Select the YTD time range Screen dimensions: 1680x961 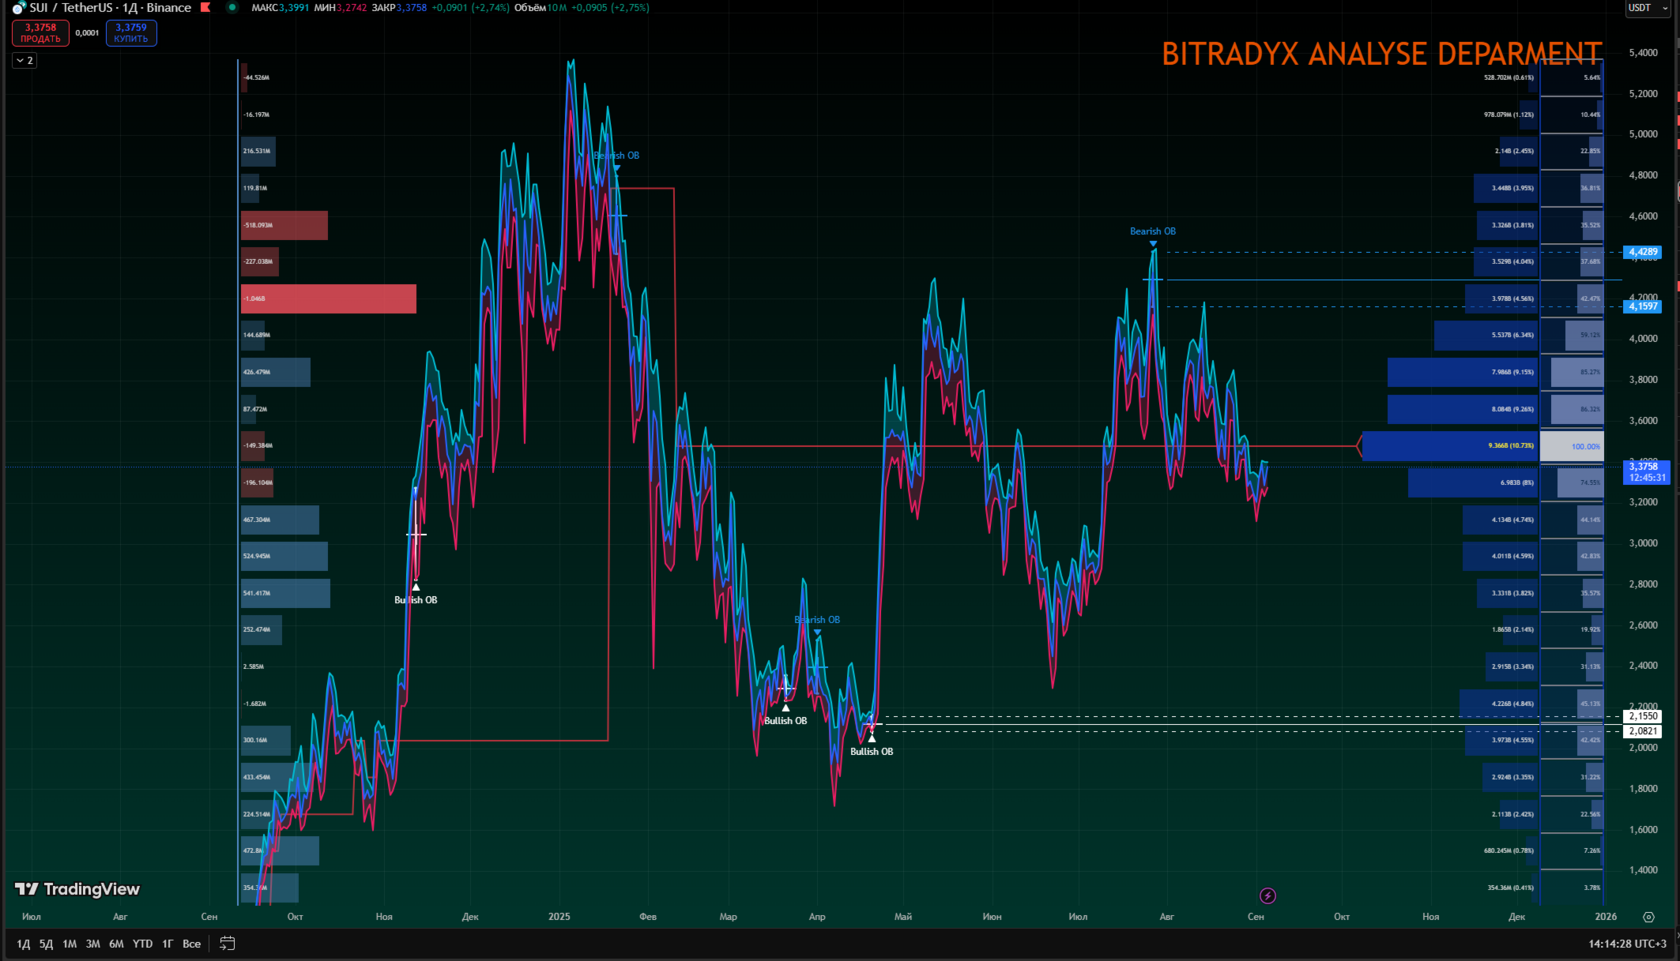coord(142,944)
